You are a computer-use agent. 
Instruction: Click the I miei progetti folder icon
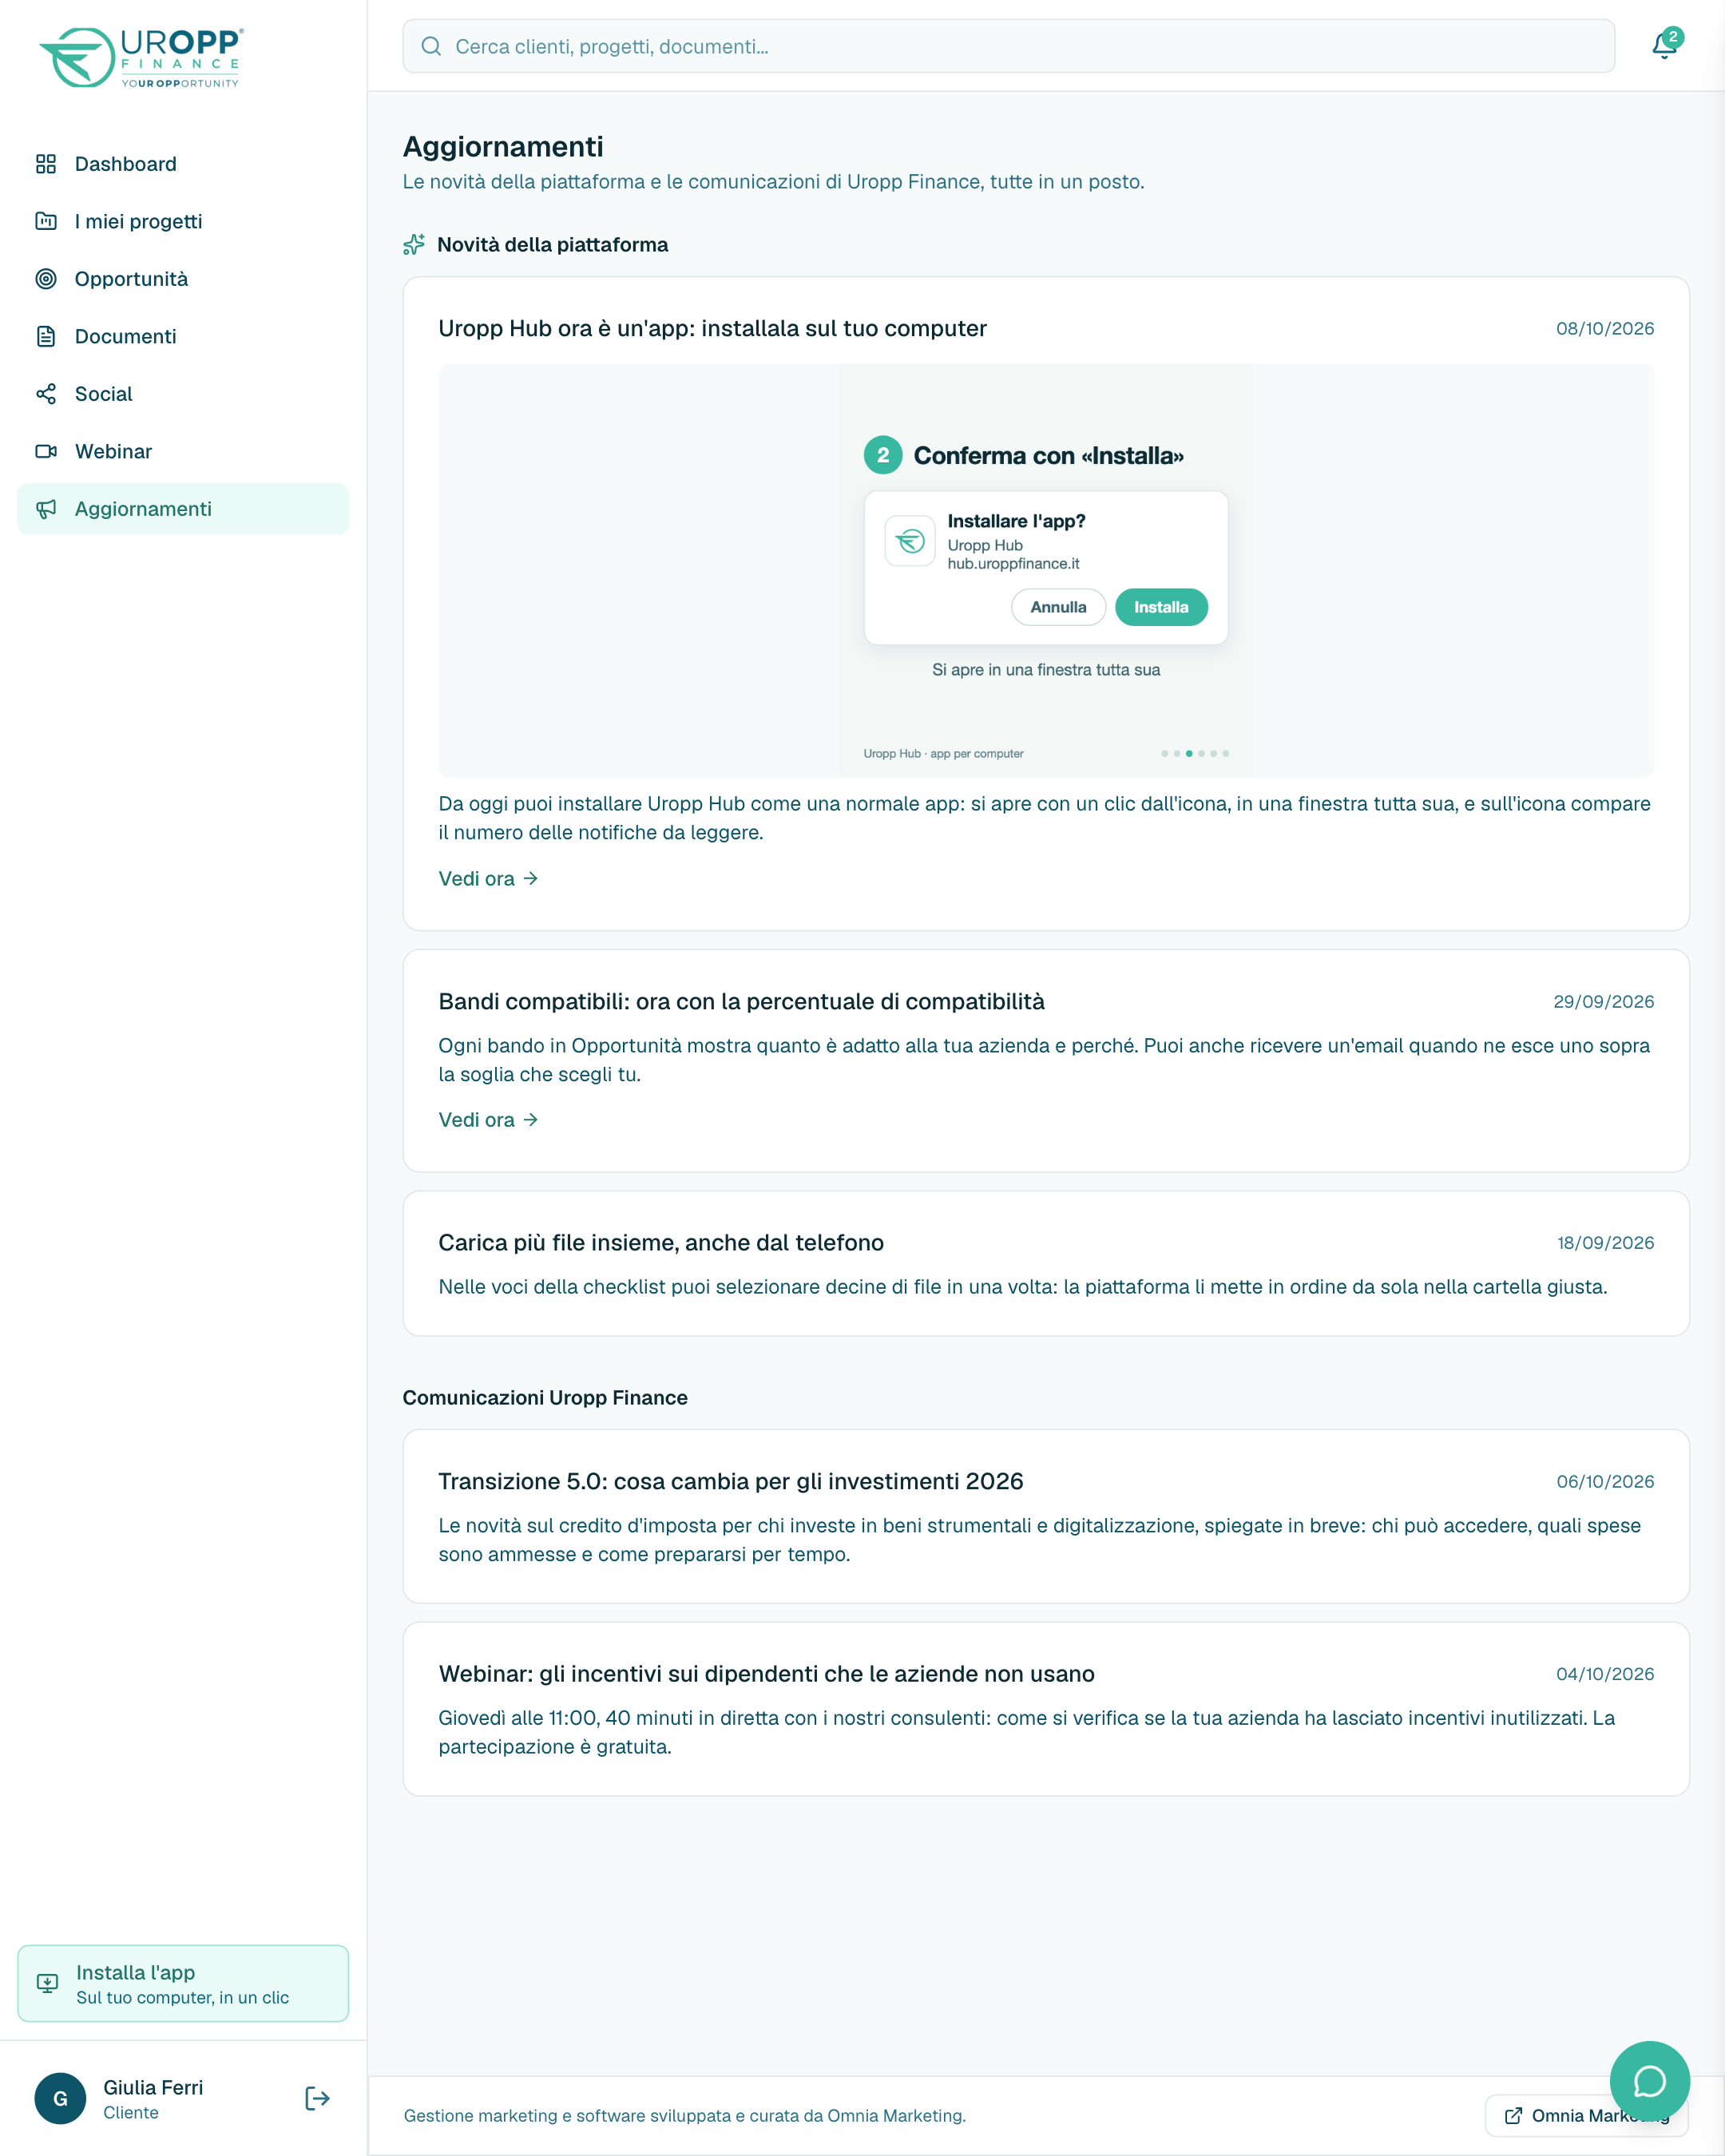pyautogui.click(x=46, y=221)
